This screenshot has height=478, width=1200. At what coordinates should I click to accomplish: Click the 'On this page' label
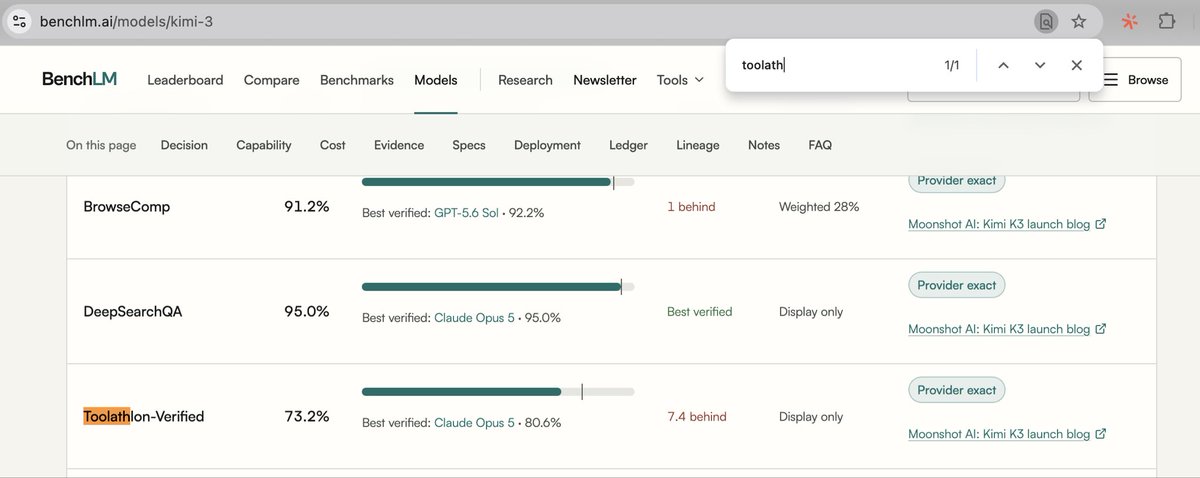[101, 145]
